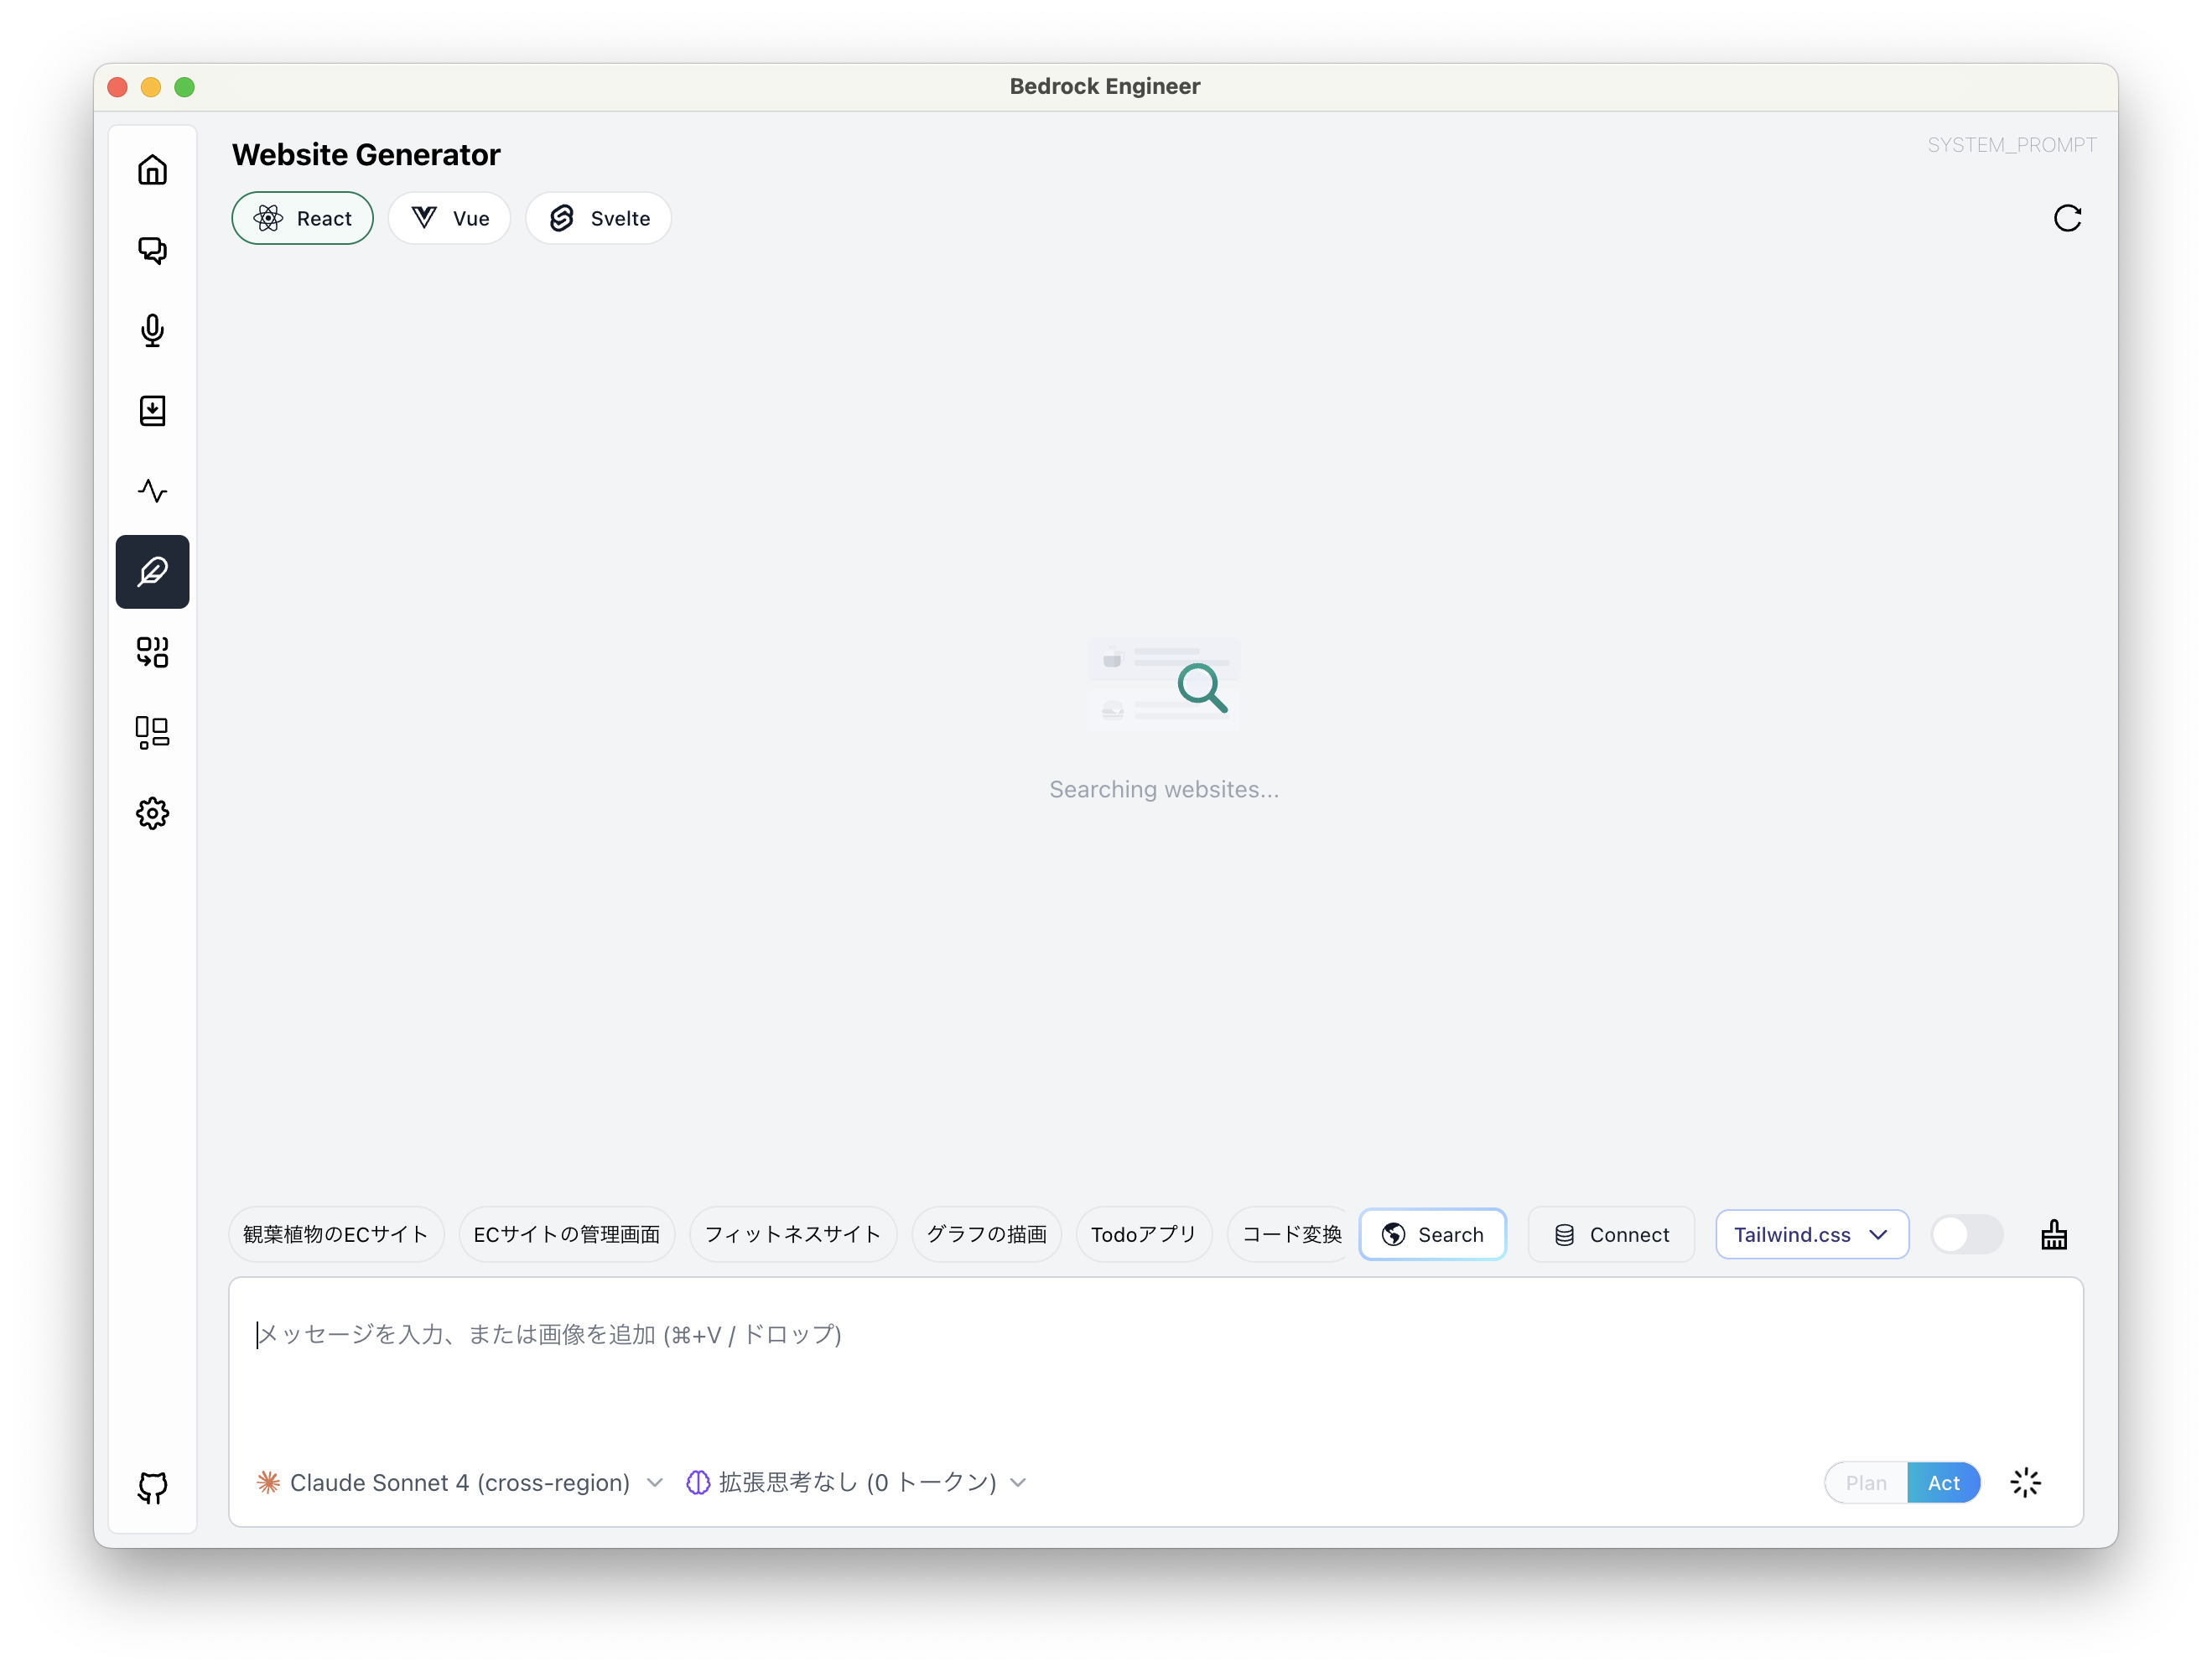Enable the Search option
The height and width of the screenshot is (1672, 2212).
click(1432, 1234)
